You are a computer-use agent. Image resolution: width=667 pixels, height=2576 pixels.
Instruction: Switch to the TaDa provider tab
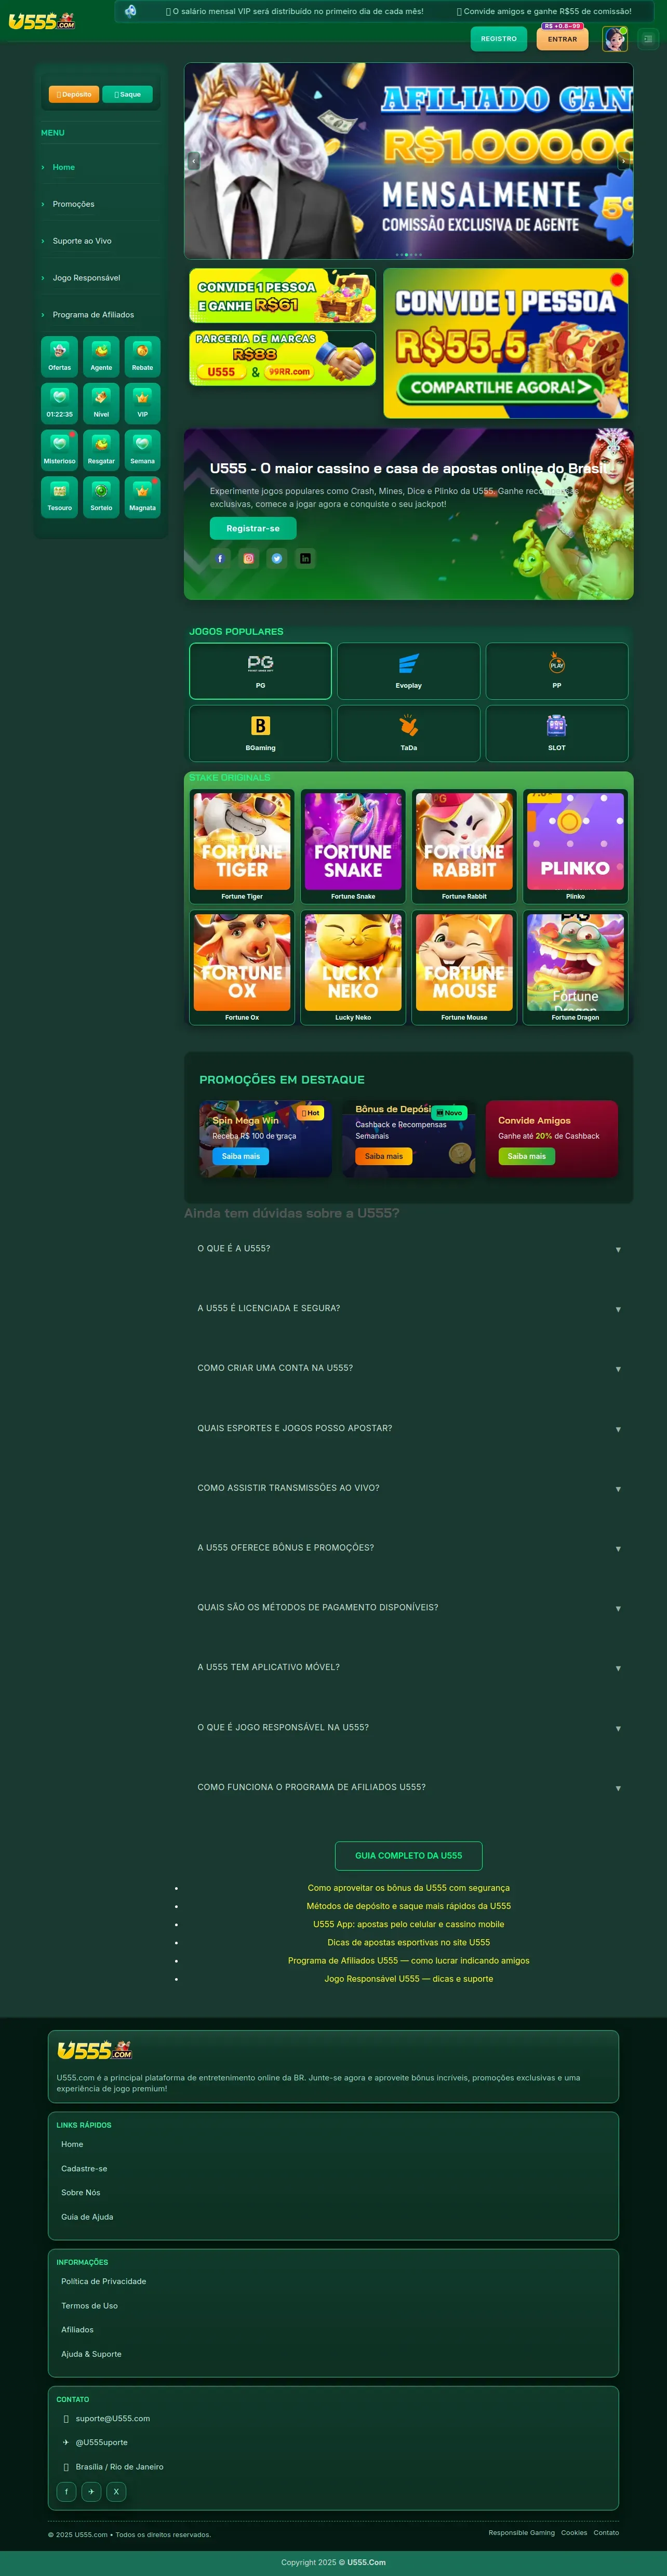point(408,733)
